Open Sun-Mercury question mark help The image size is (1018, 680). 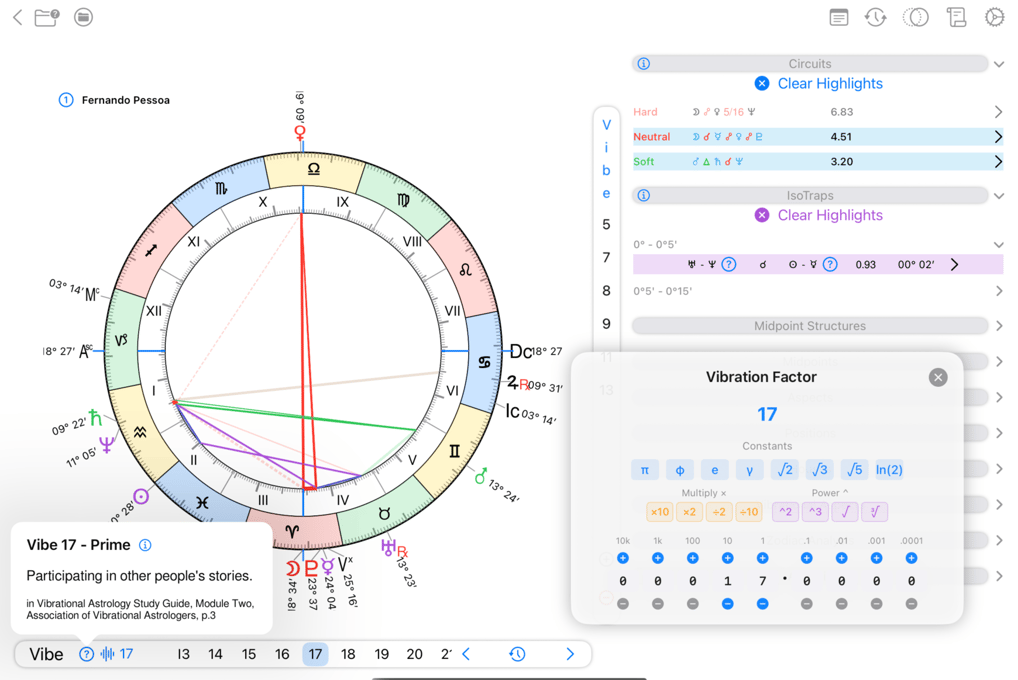coord(830,264)
